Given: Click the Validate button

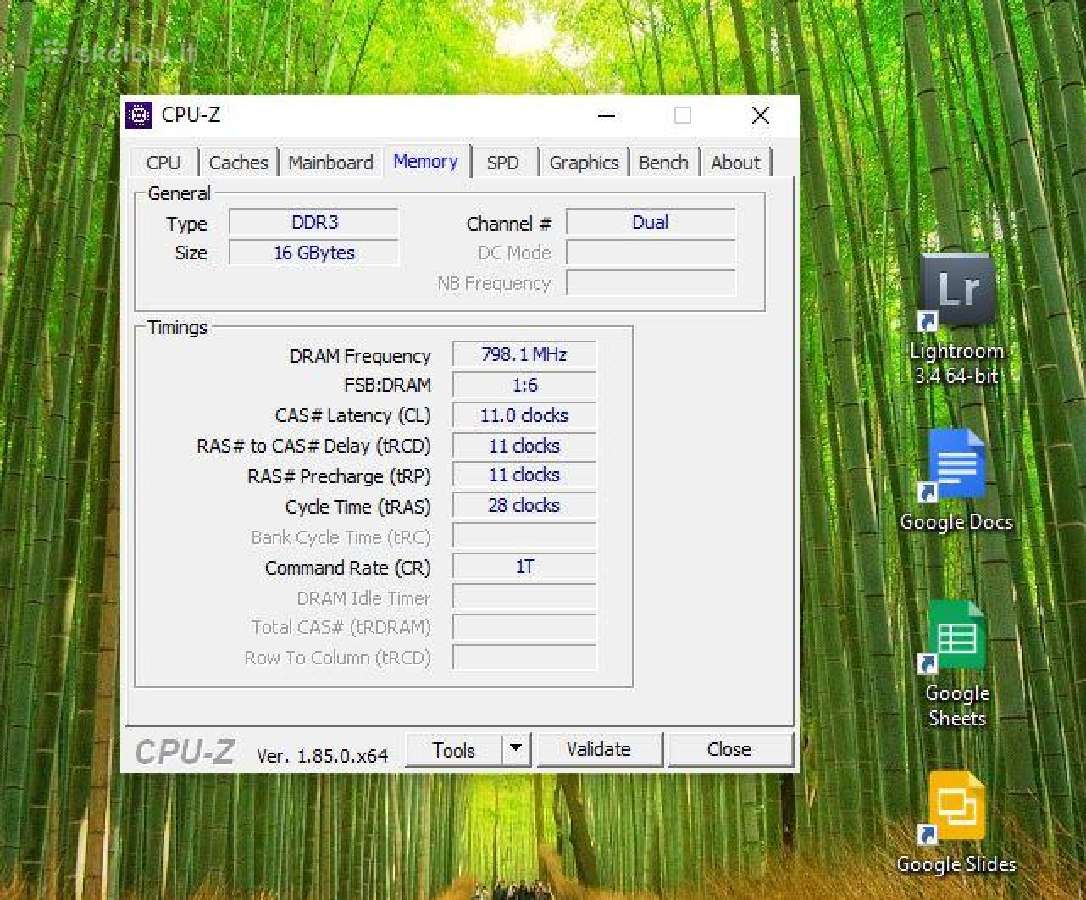Looking at the screenshot, I should [599, 750].
